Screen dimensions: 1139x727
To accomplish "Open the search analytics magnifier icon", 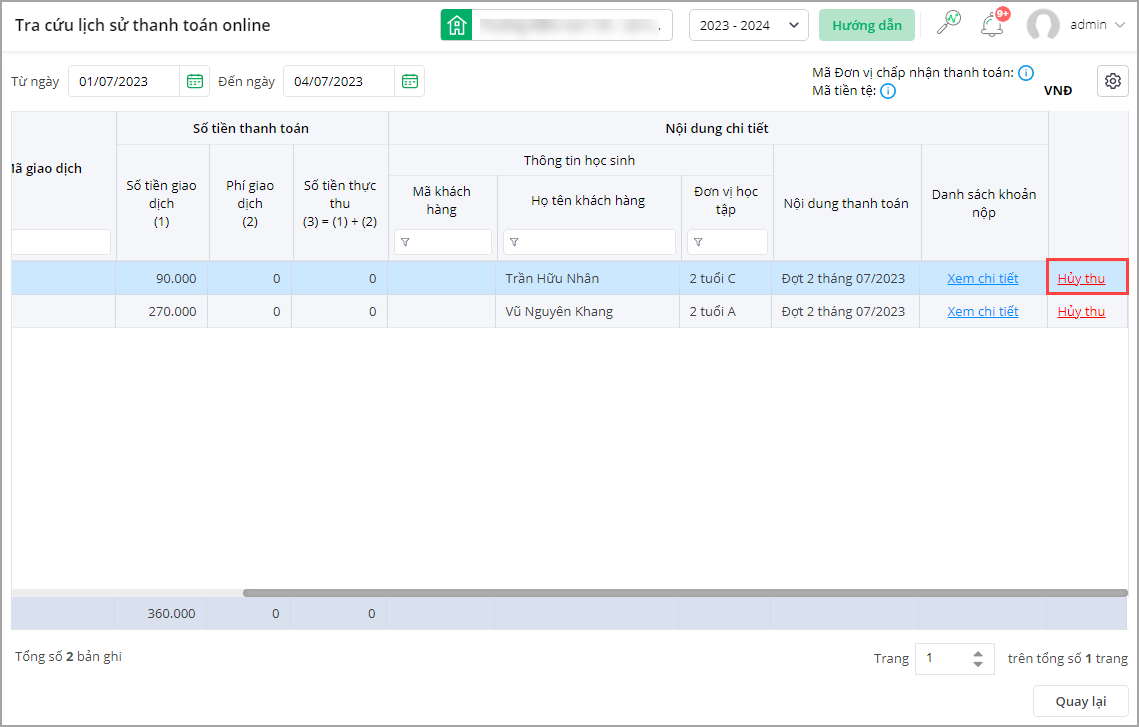I will (948, 23).
